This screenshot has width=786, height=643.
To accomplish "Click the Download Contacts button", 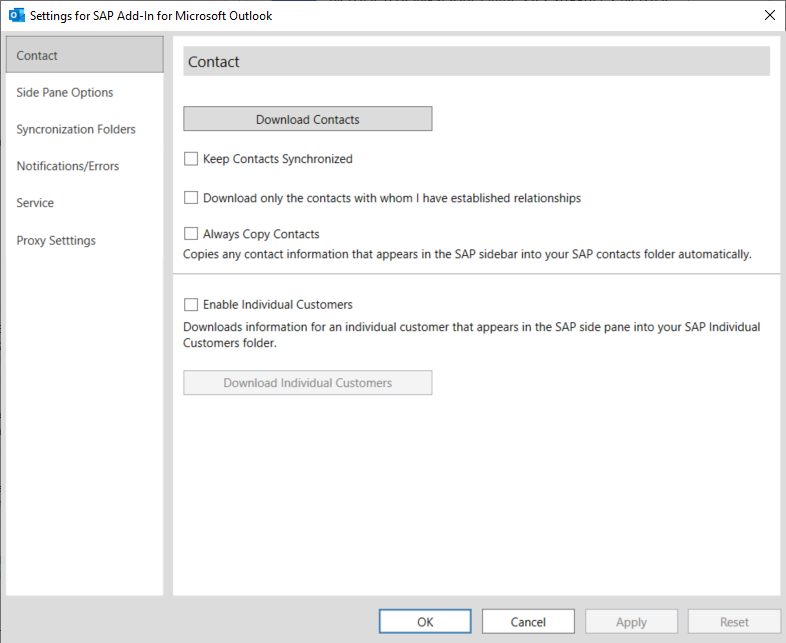I will 308,119.
